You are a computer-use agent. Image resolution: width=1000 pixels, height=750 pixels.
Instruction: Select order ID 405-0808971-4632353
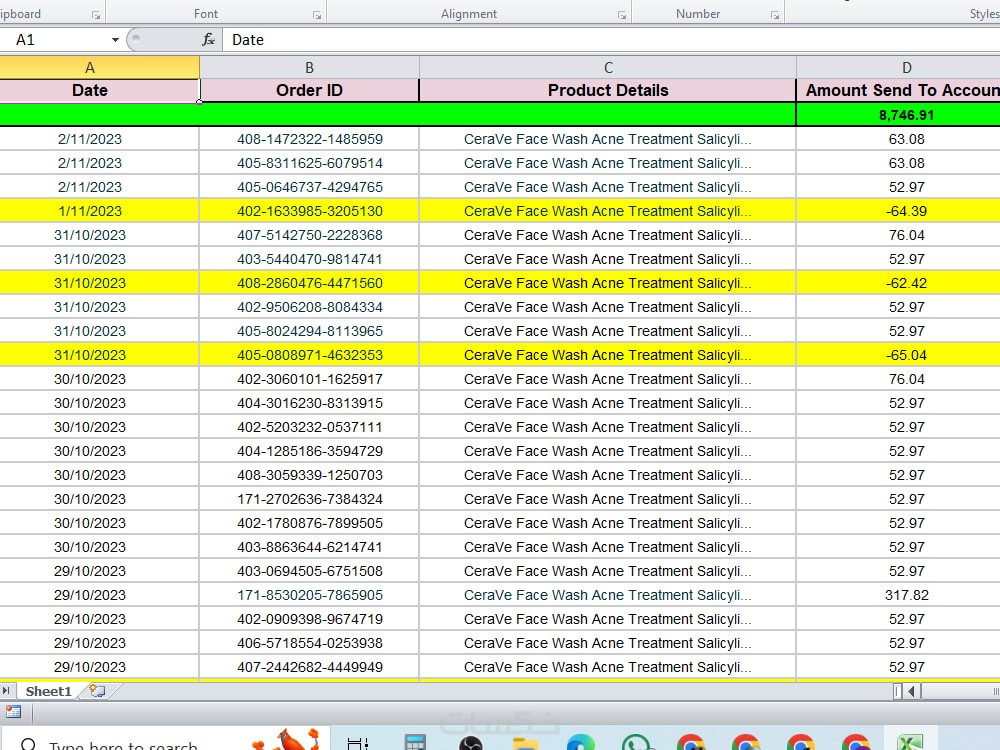309,355
